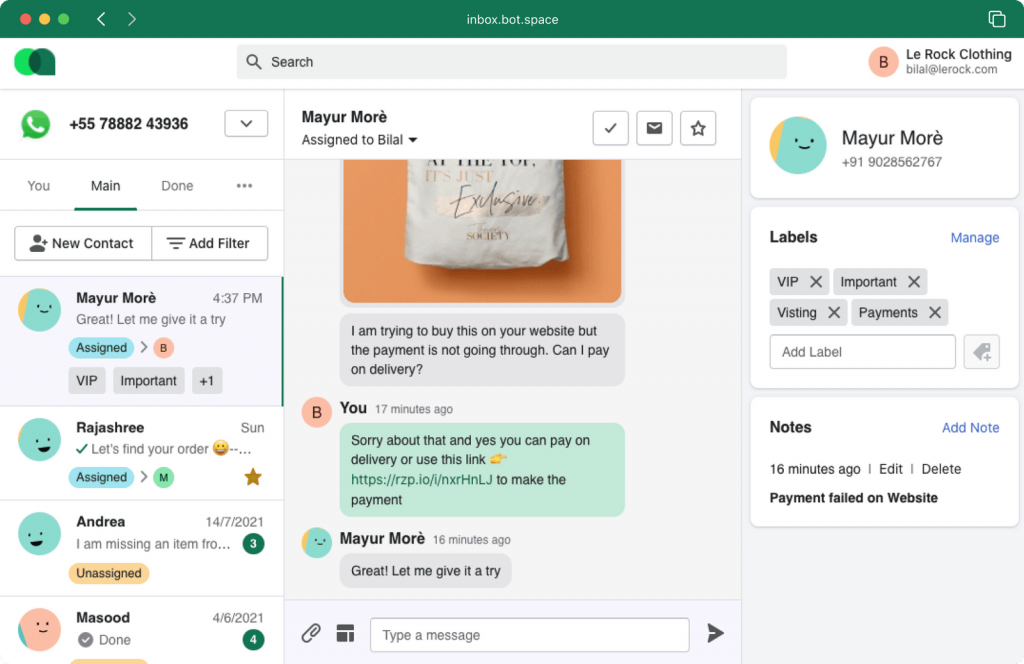Open the tote bag product image

coord(482,231)
